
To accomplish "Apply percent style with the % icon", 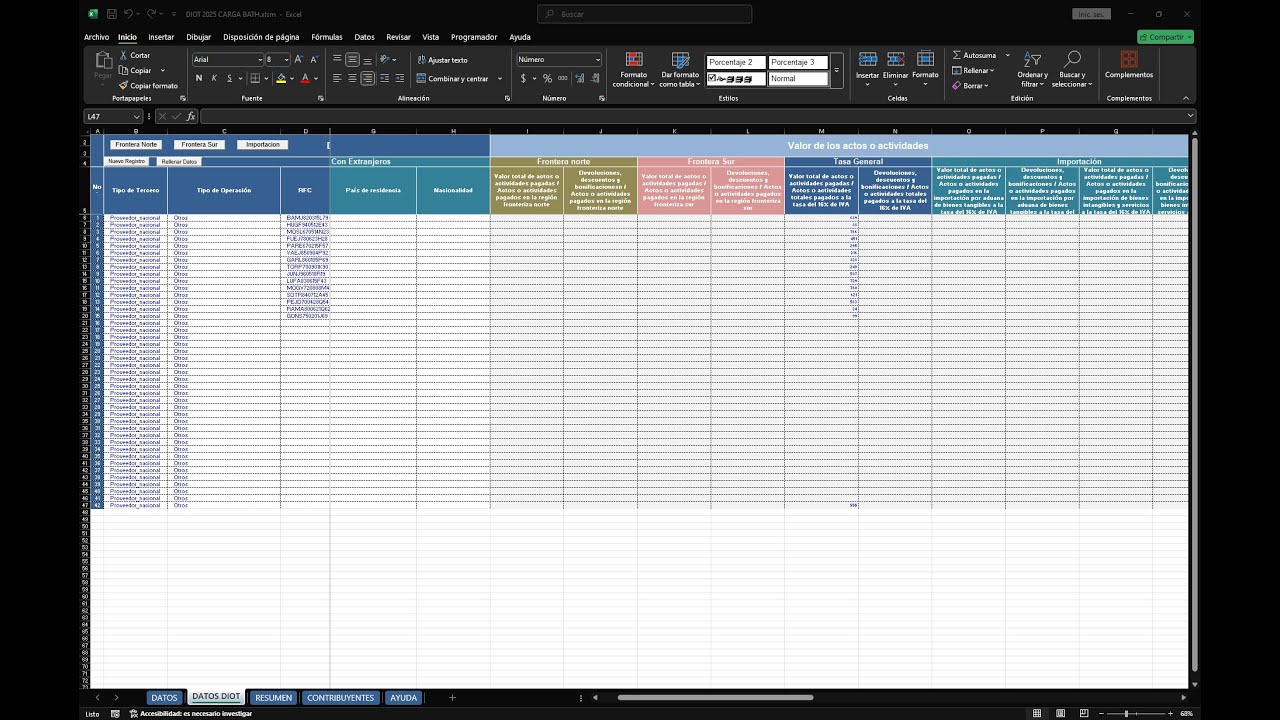I will coord(547,78).
